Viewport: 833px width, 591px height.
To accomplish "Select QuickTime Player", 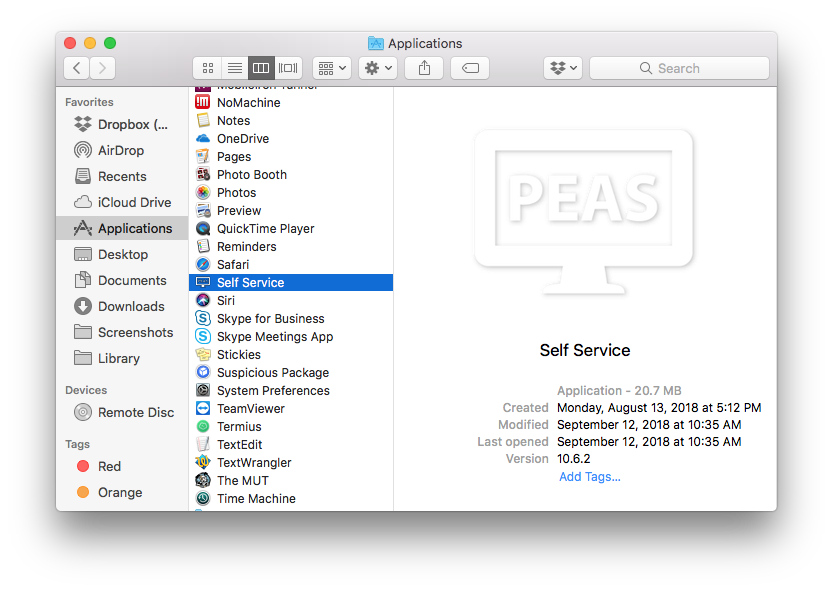I will coord(291,229).
